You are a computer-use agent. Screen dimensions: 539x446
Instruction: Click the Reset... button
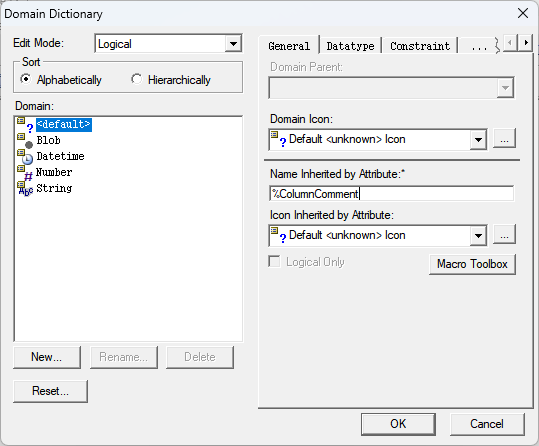[50, 391]
